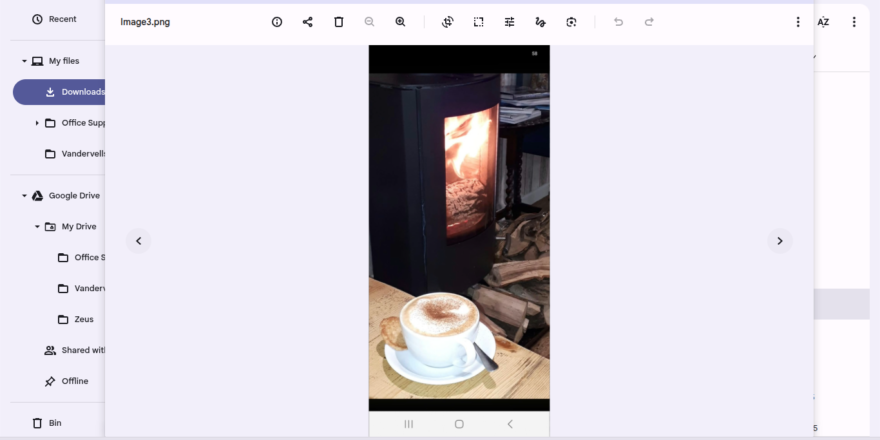880x440 pixels.
Task: Click the recent apps button in photo
Action: click(409, 424)
